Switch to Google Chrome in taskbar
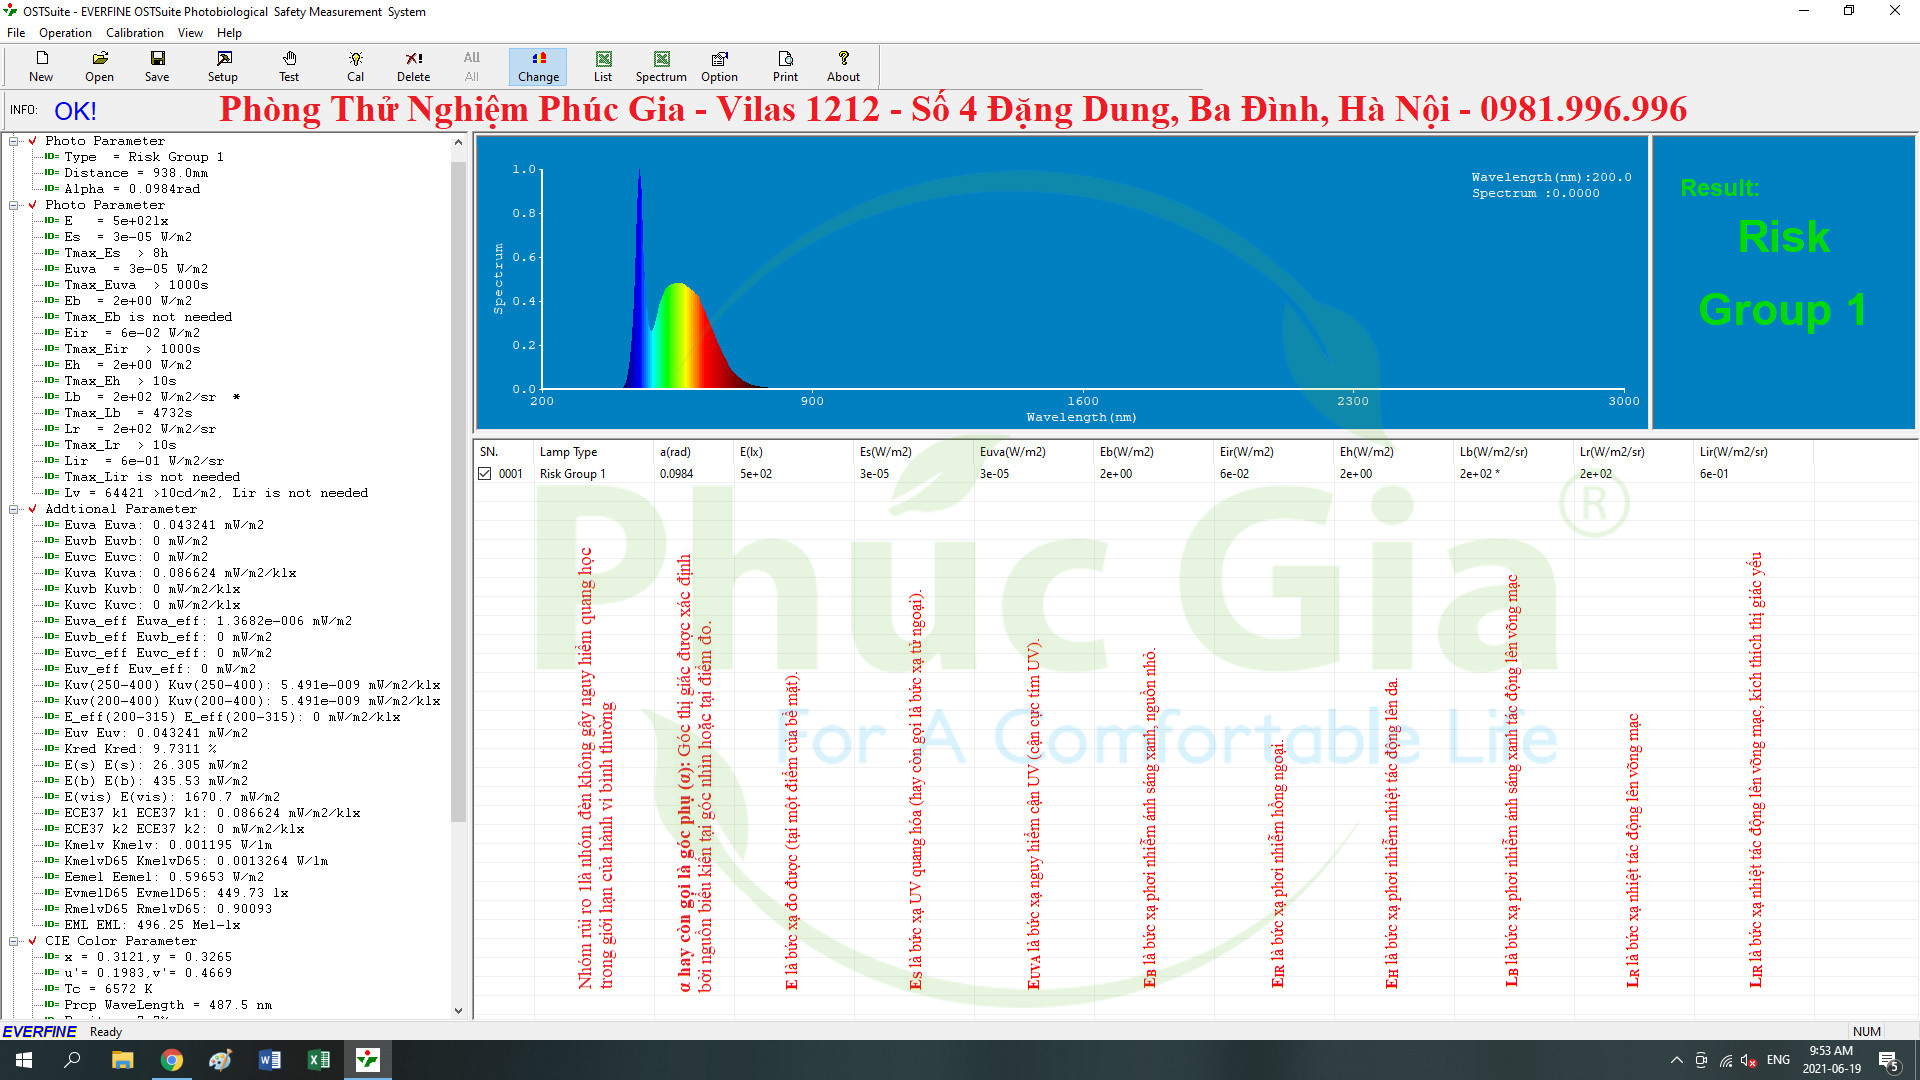Screen dimensions: 1920x1080 coord(172,1060)
